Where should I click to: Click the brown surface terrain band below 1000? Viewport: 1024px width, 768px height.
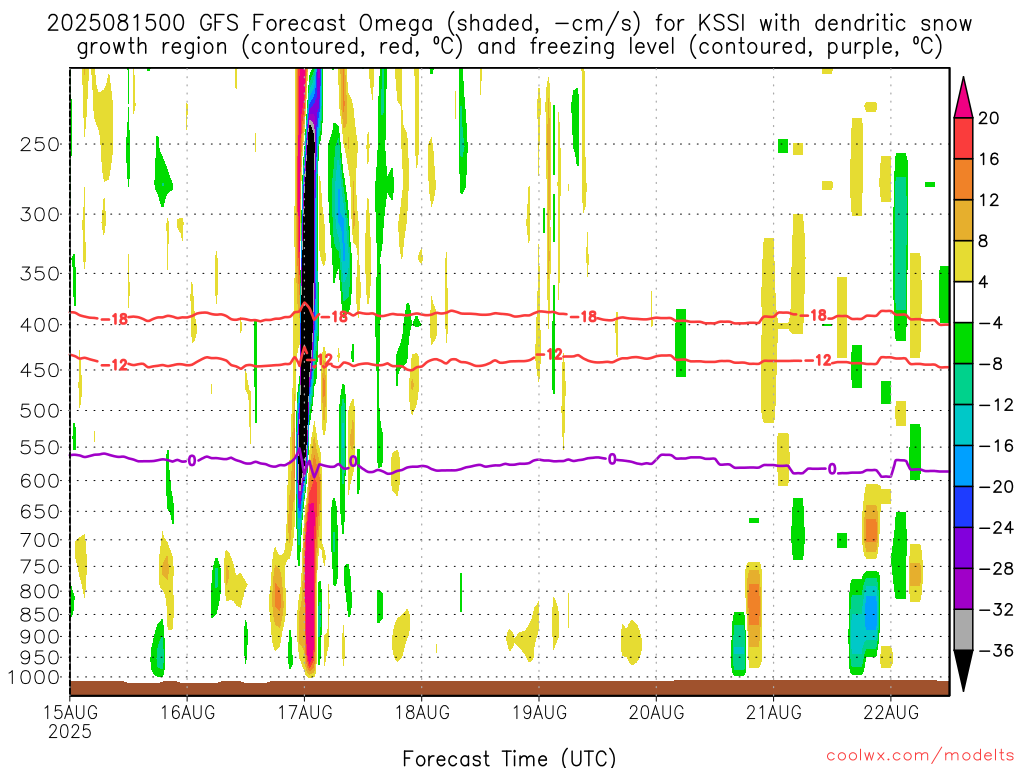click(509, 688)
